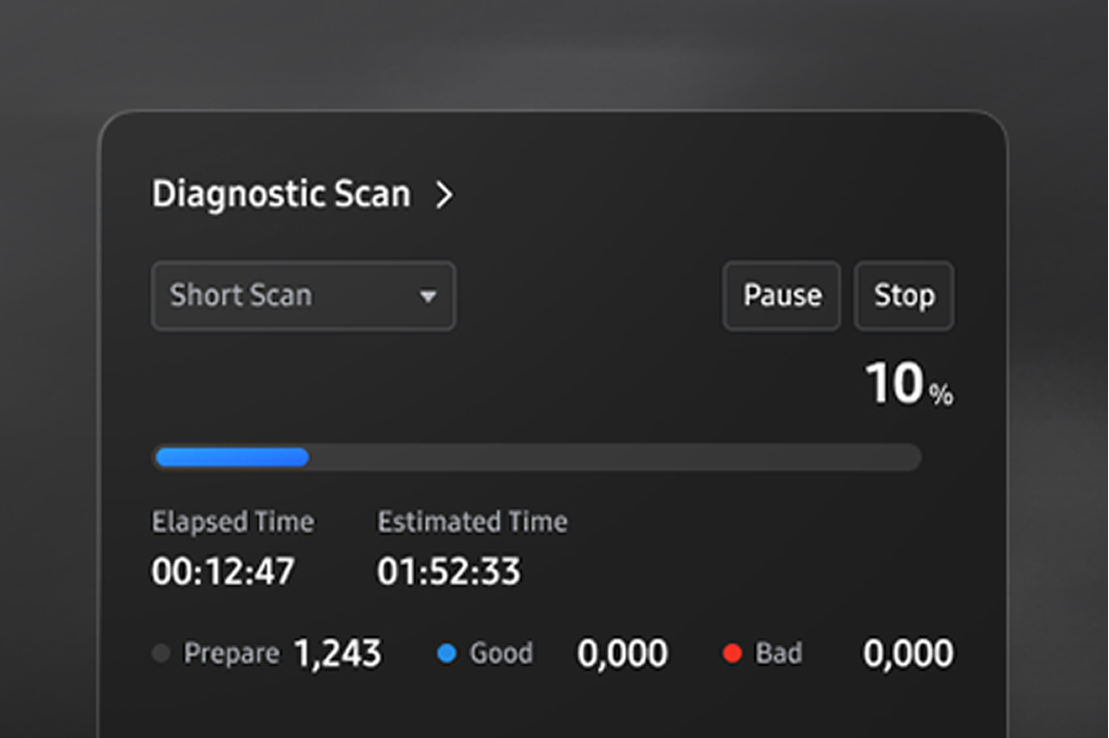Stop the diagnostic scan

[x=903, y=295]
